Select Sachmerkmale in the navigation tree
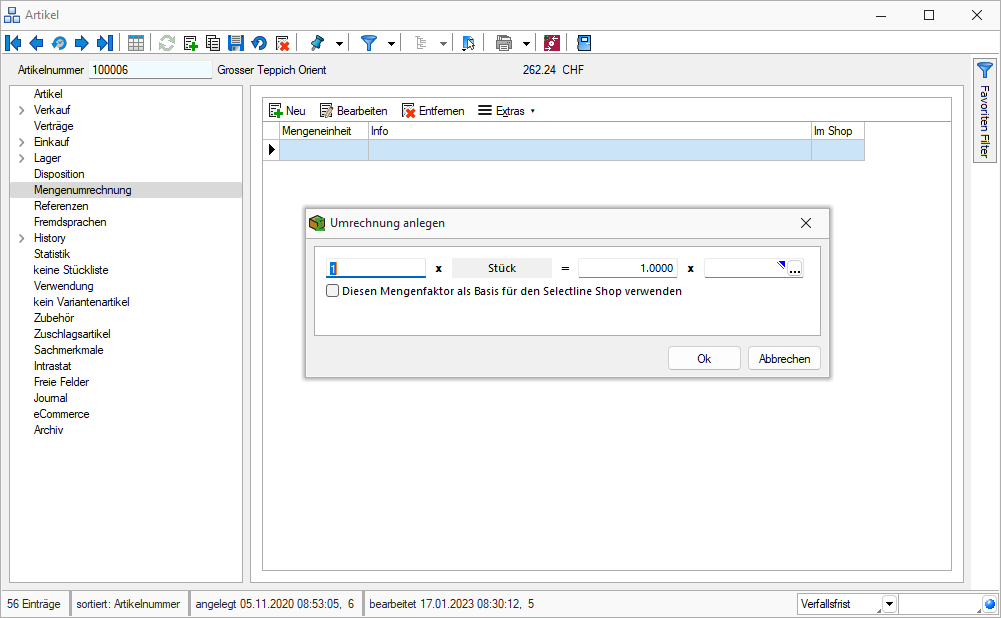 pos(68,350)
